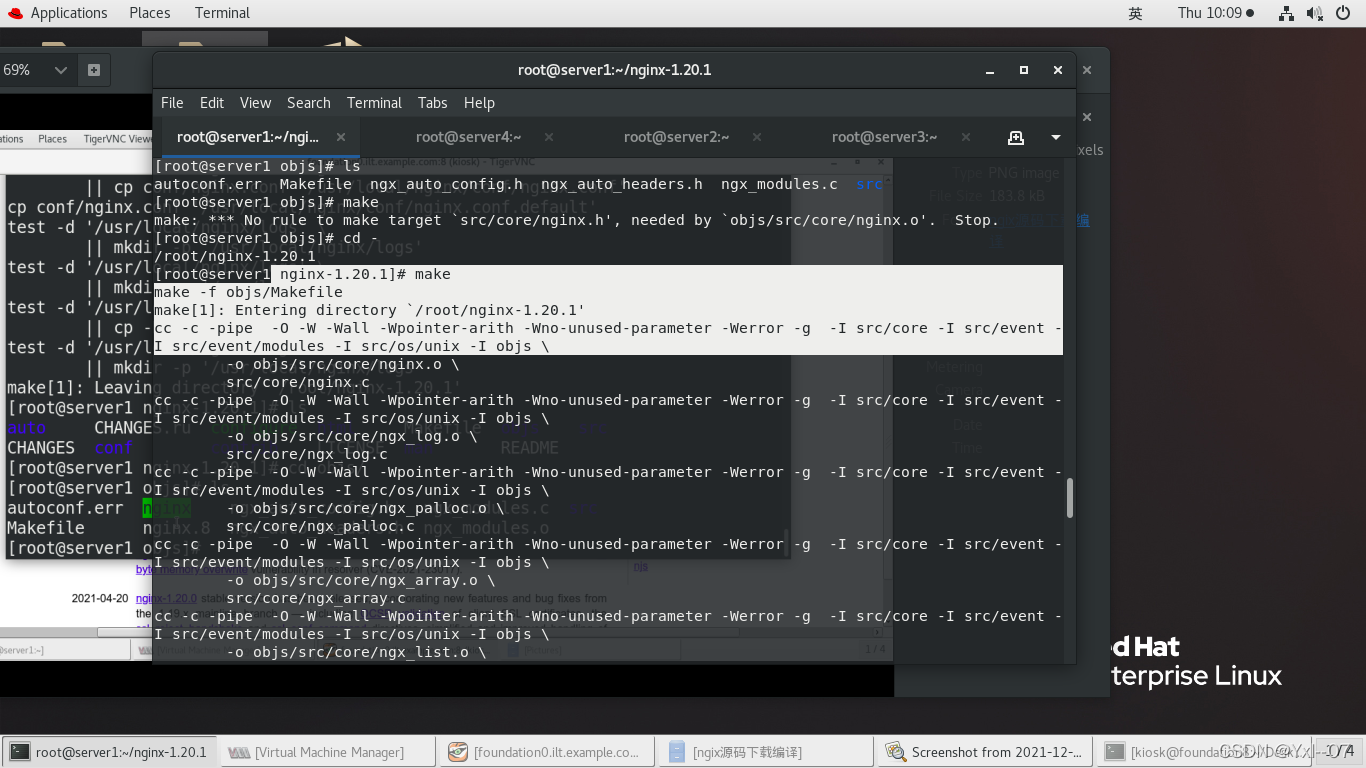This screenshot has width=1366, height=768.
Task: Click 'src/core/ngx_log.c' in terminal output
Action: [306, 454]
